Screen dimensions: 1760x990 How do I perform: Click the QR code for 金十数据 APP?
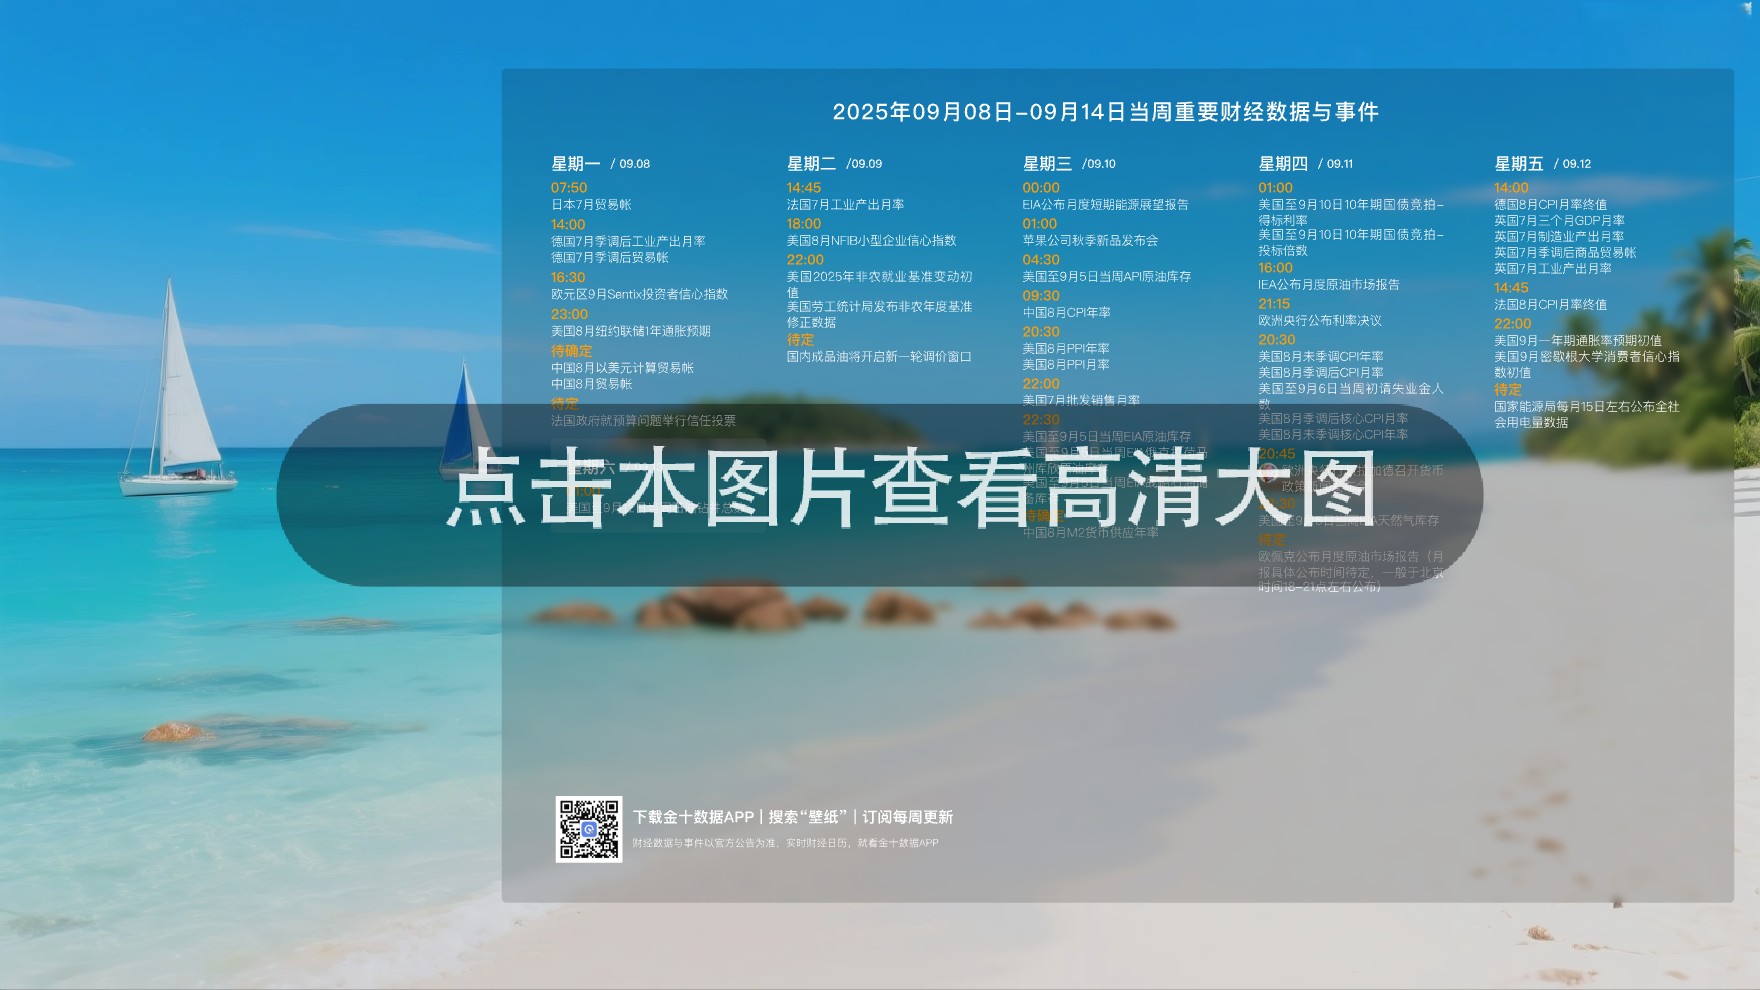coord(589,829)
